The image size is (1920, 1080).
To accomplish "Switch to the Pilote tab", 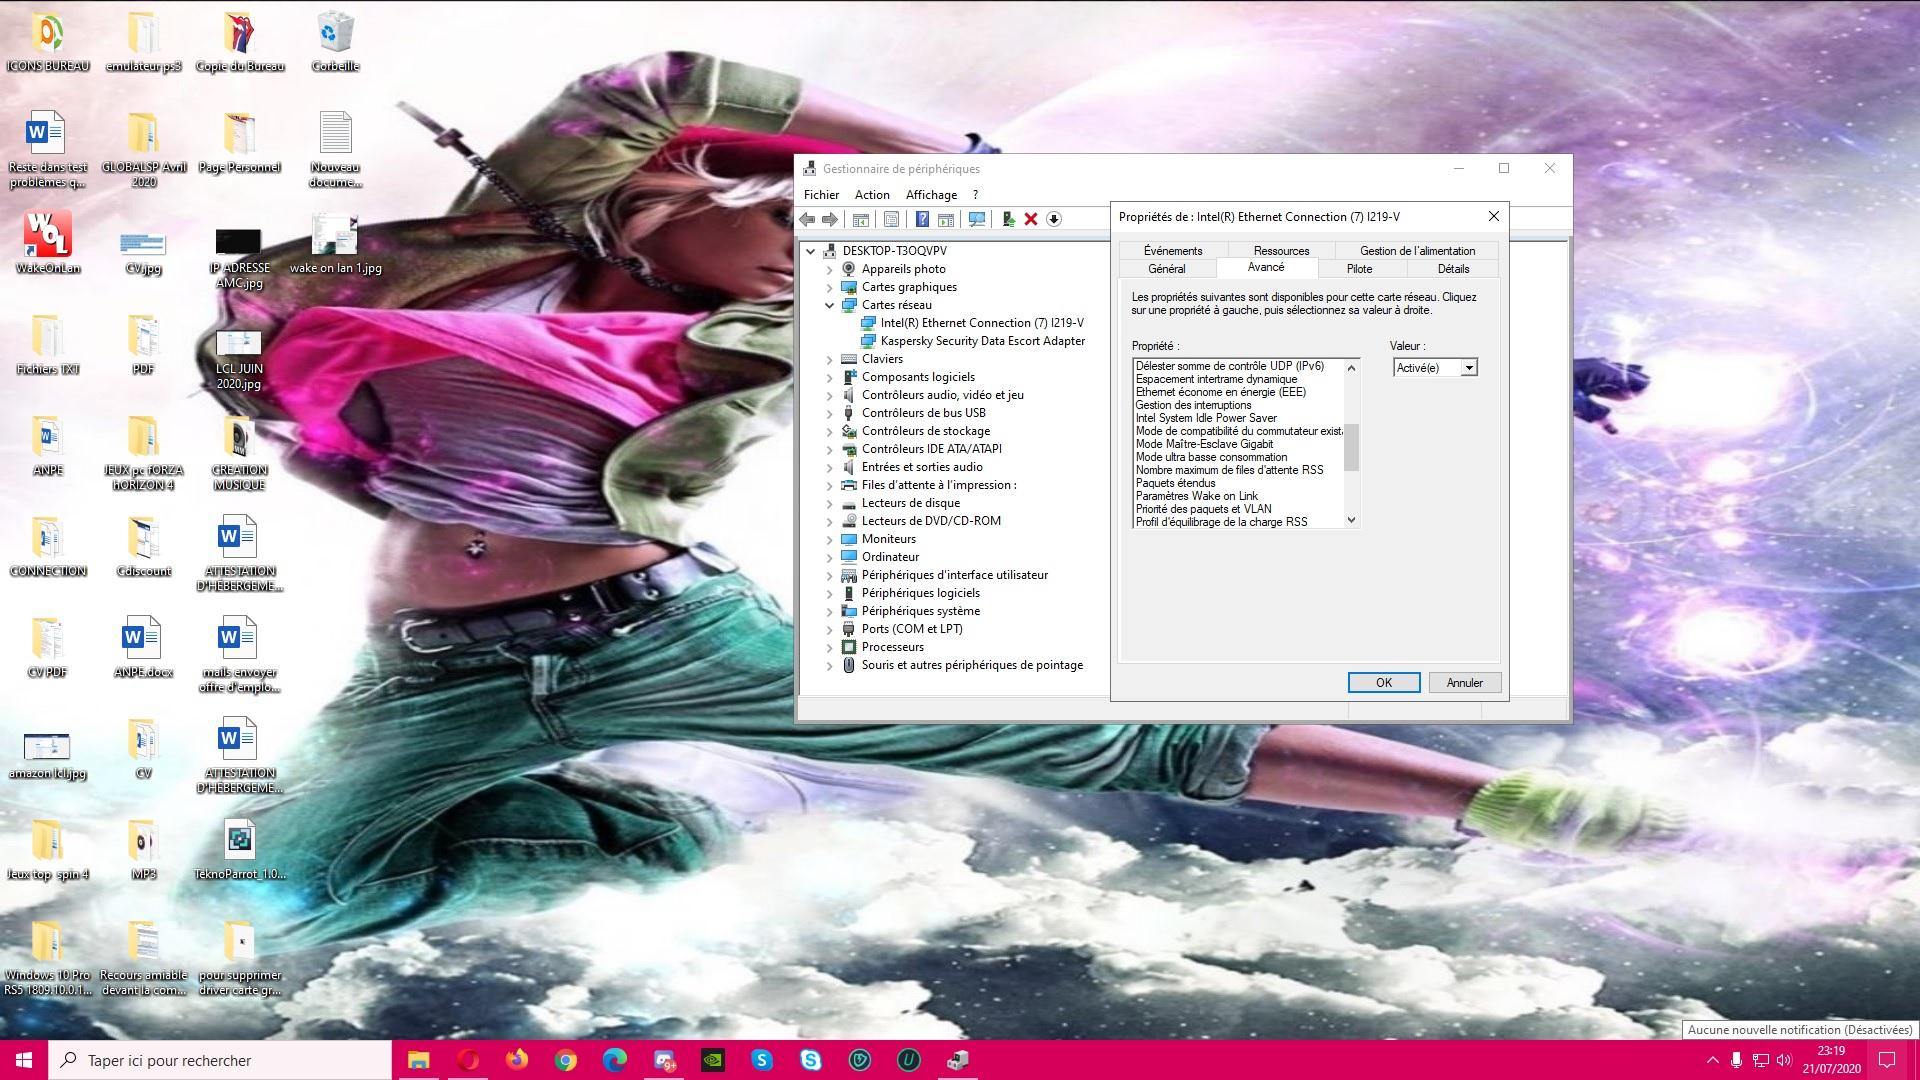I will pyautogui.click(x=1359, y=268).
